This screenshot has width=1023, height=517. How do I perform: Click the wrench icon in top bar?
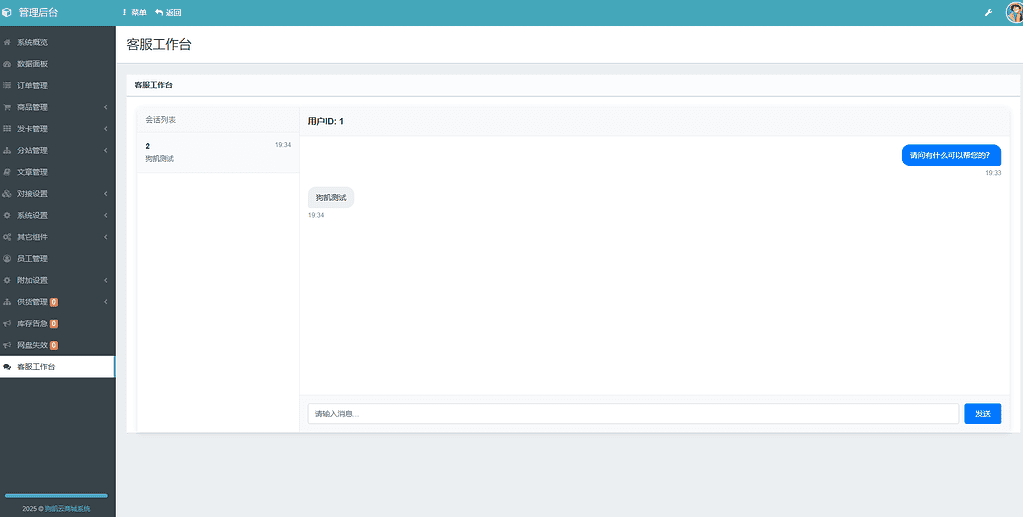pos(988,13)
